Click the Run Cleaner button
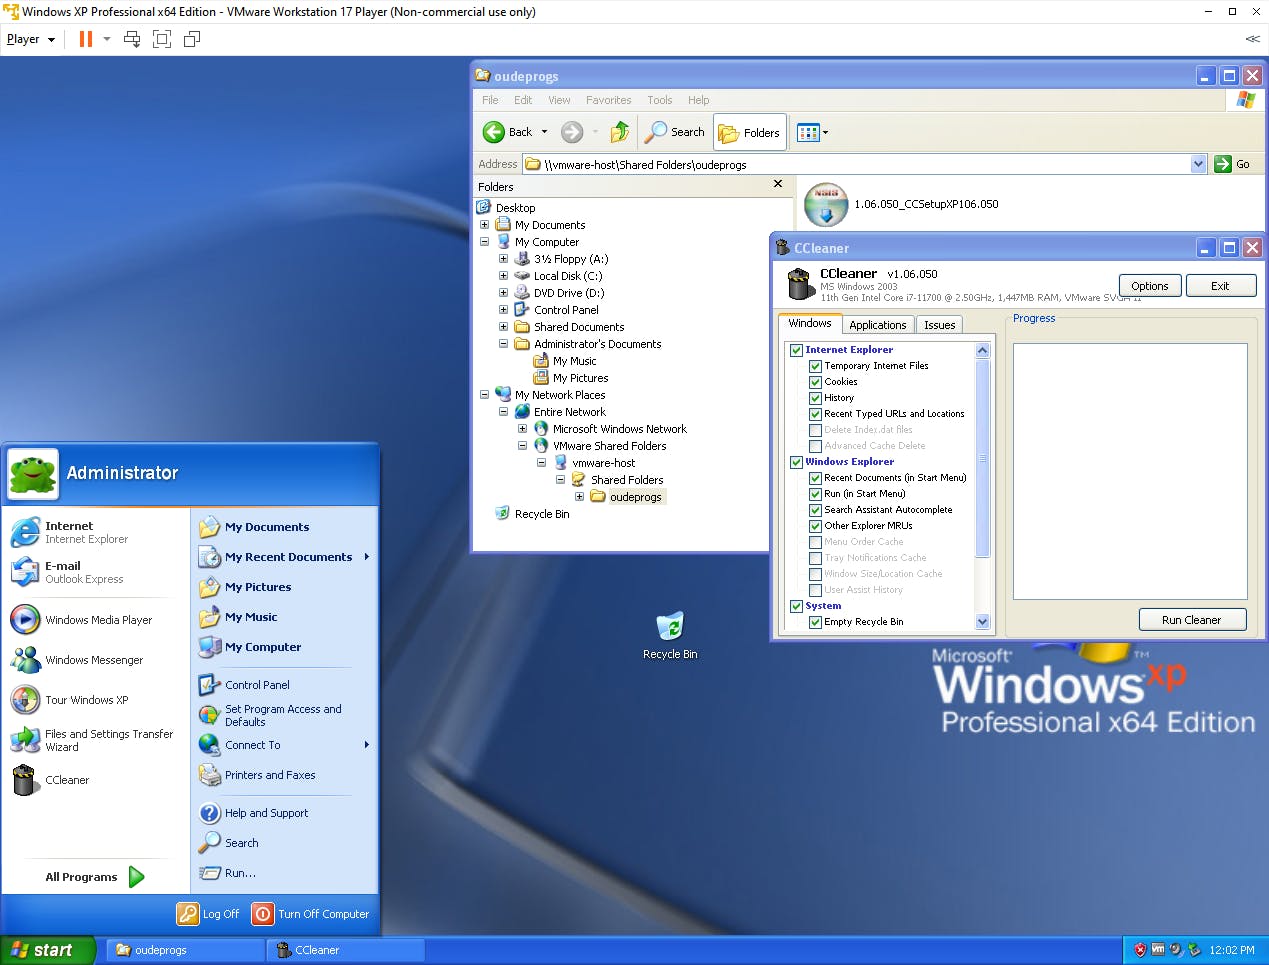 pyautogui.click(x=1192, y=620)
